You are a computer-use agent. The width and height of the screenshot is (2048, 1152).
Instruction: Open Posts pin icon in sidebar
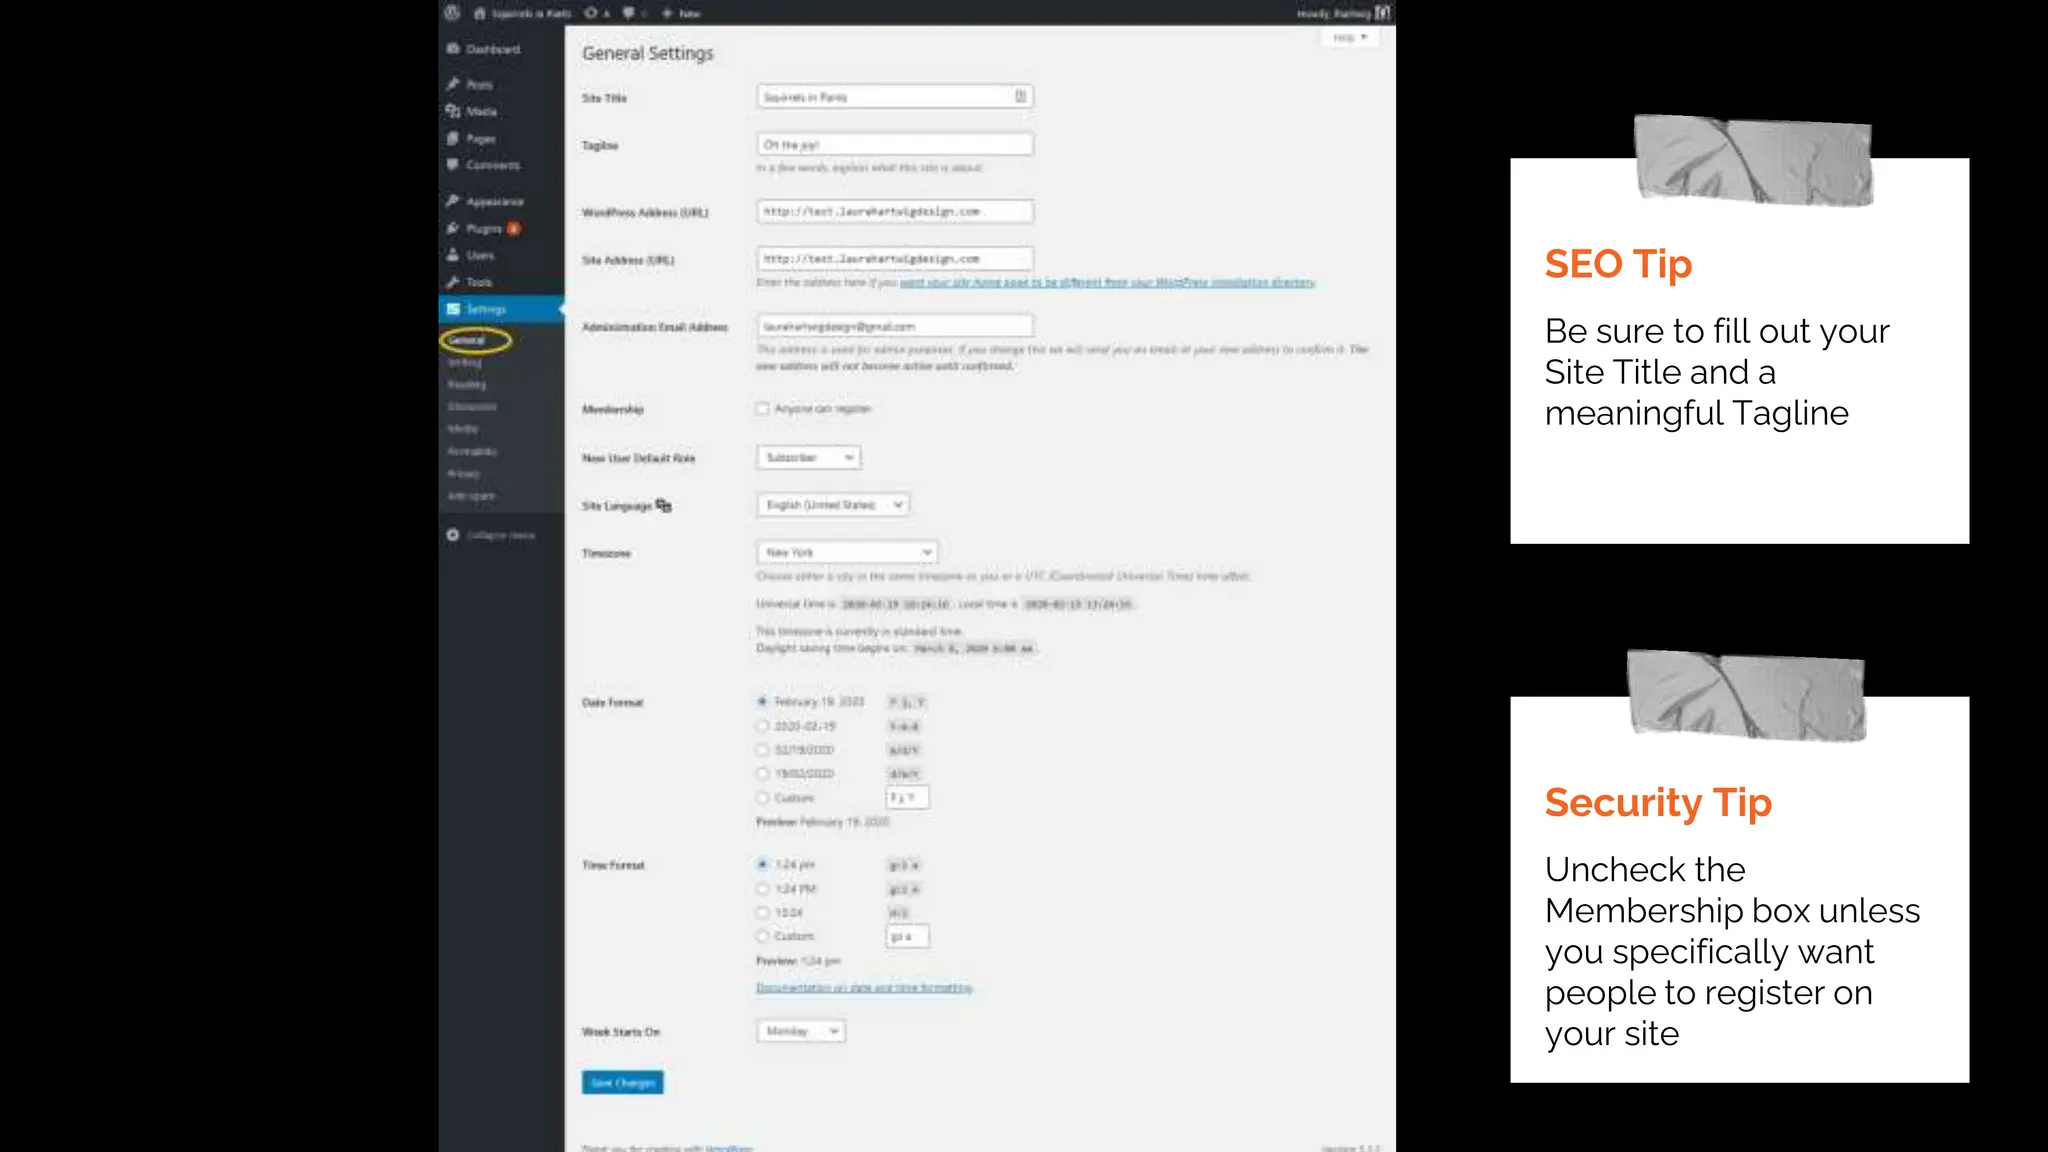pos(453,84)
